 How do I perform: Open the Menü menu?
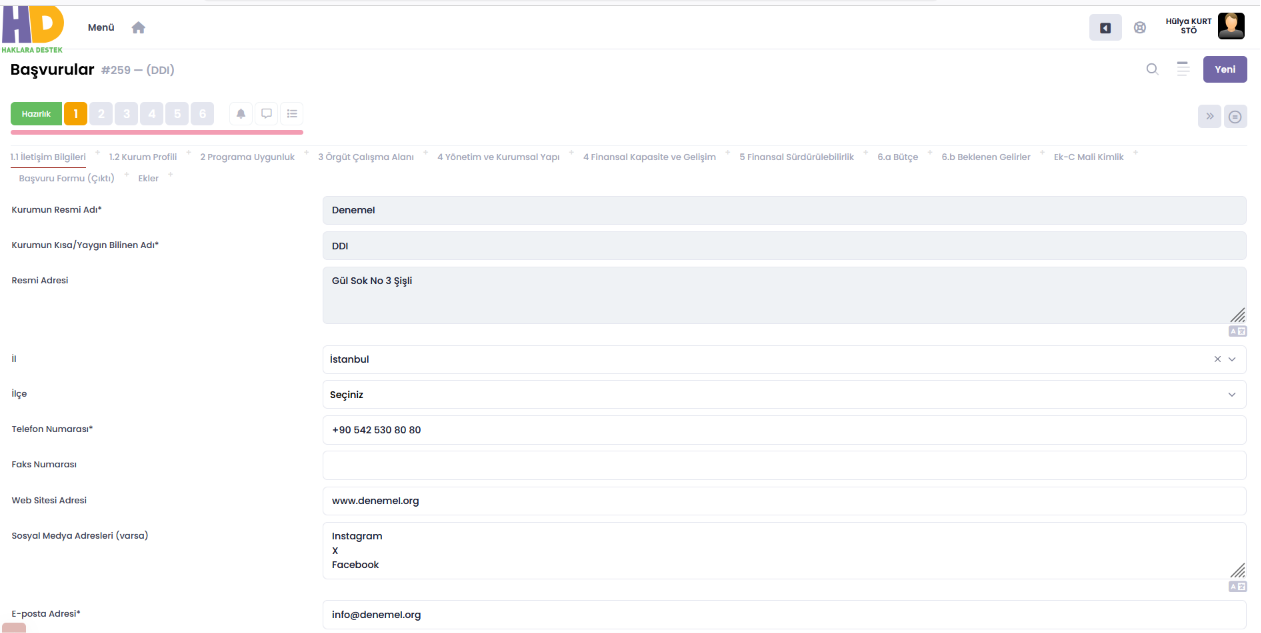click(x=101, y=28)
